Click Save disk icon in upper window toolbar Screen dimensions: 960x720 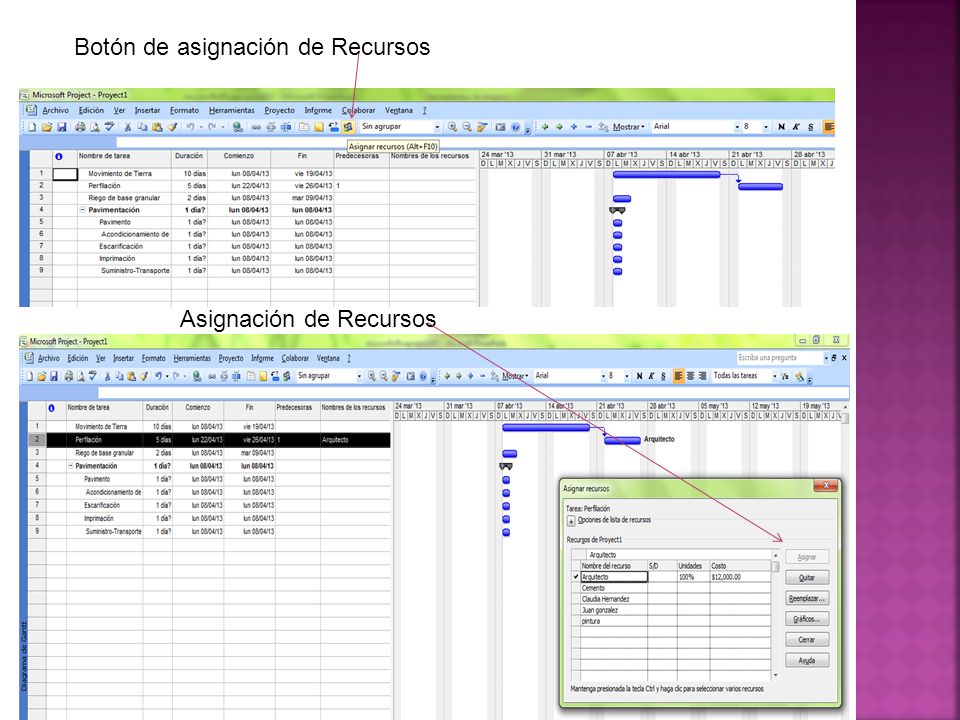coord(62,127)
